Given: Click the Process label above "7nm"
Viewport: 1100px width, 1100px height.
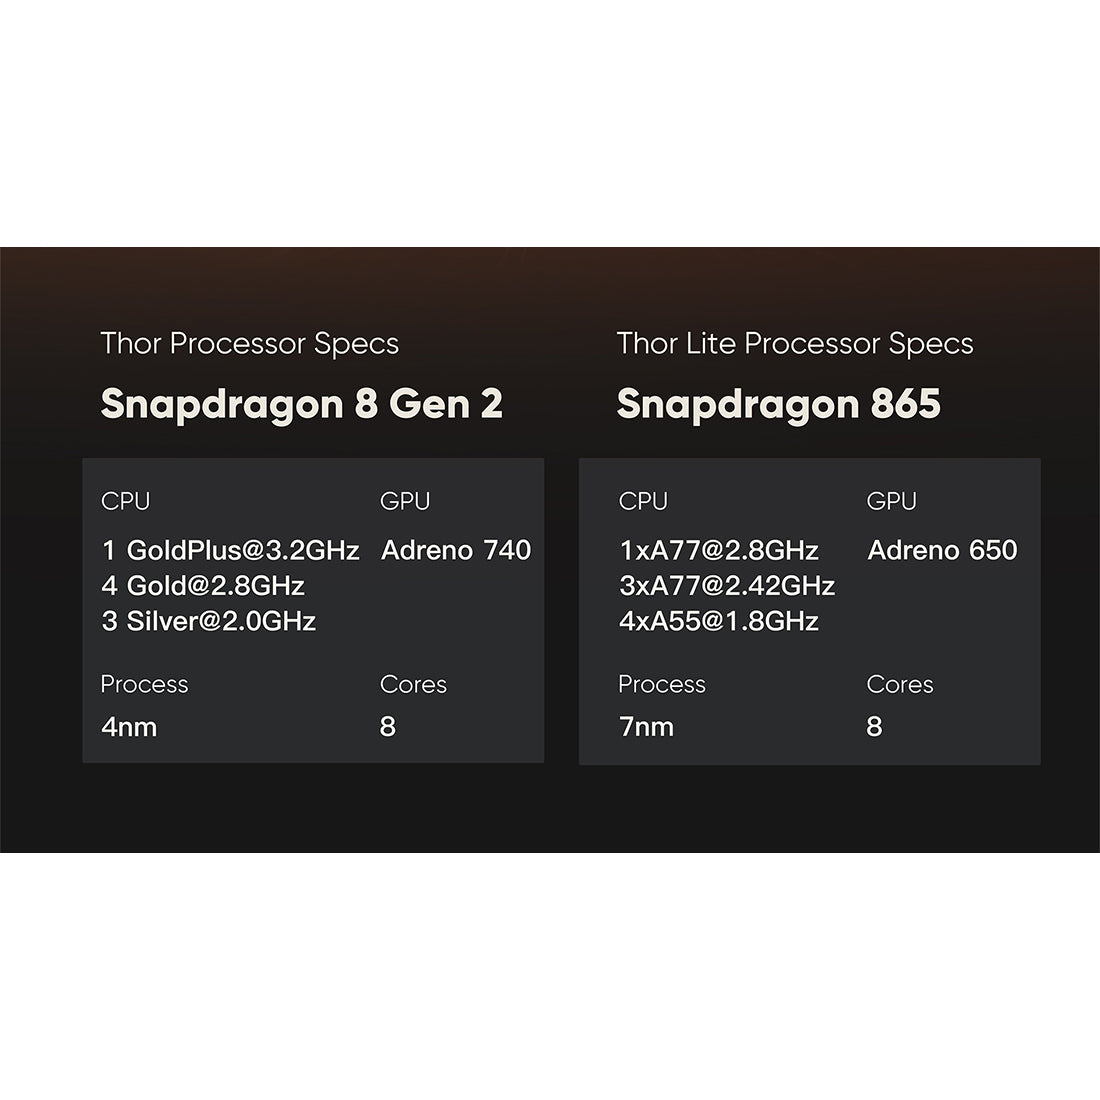Looking at the screenshot, I should point(661,685).
